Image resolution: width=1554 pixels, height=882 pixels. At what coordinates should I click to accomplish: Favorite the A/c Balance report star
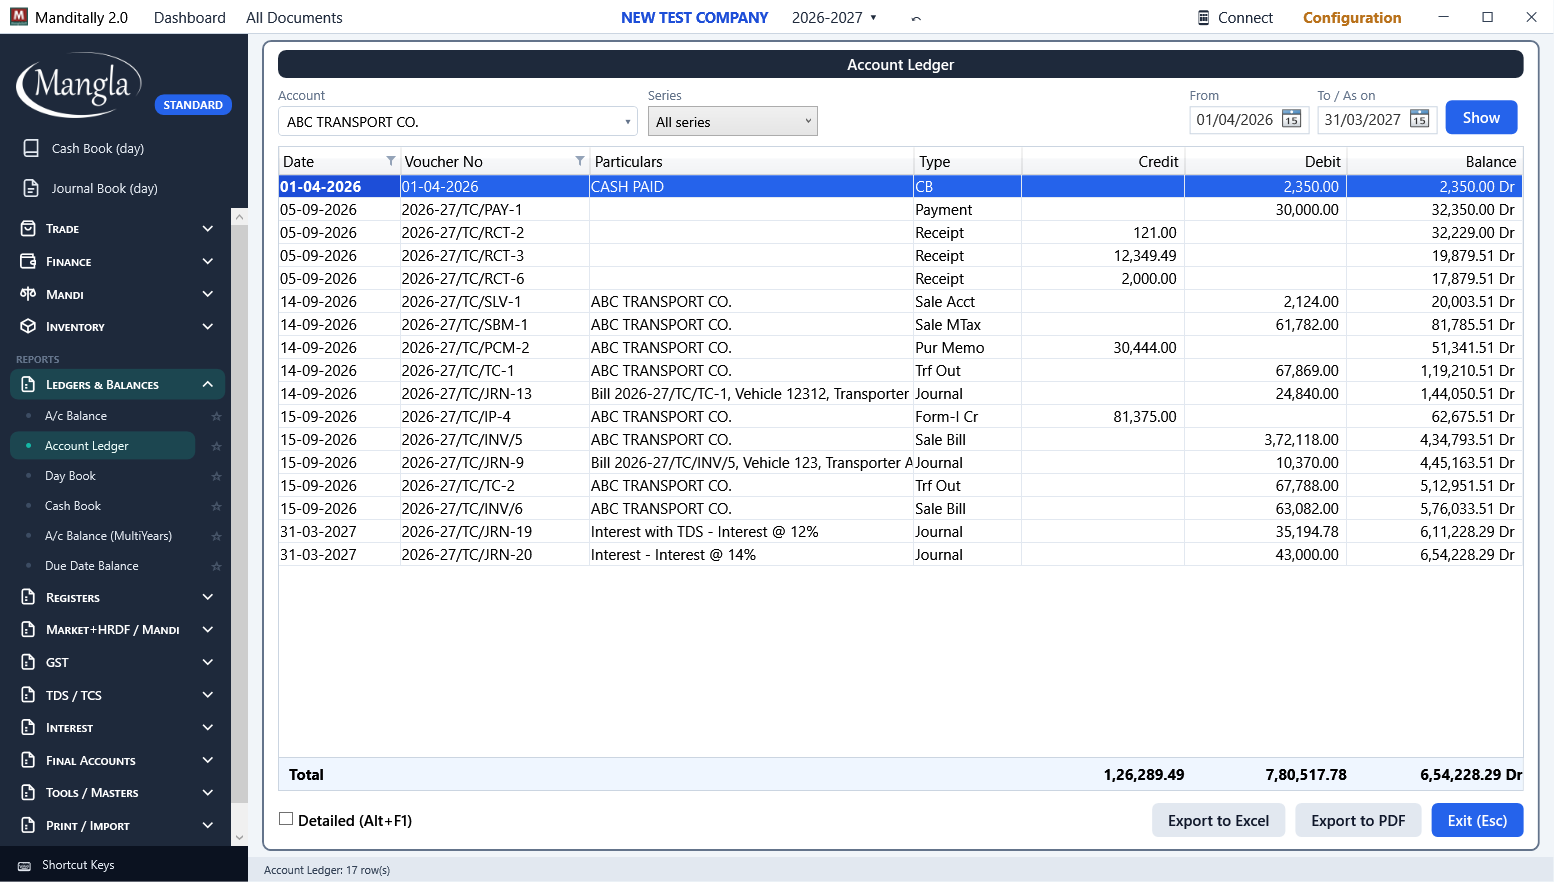click(216, 416)
